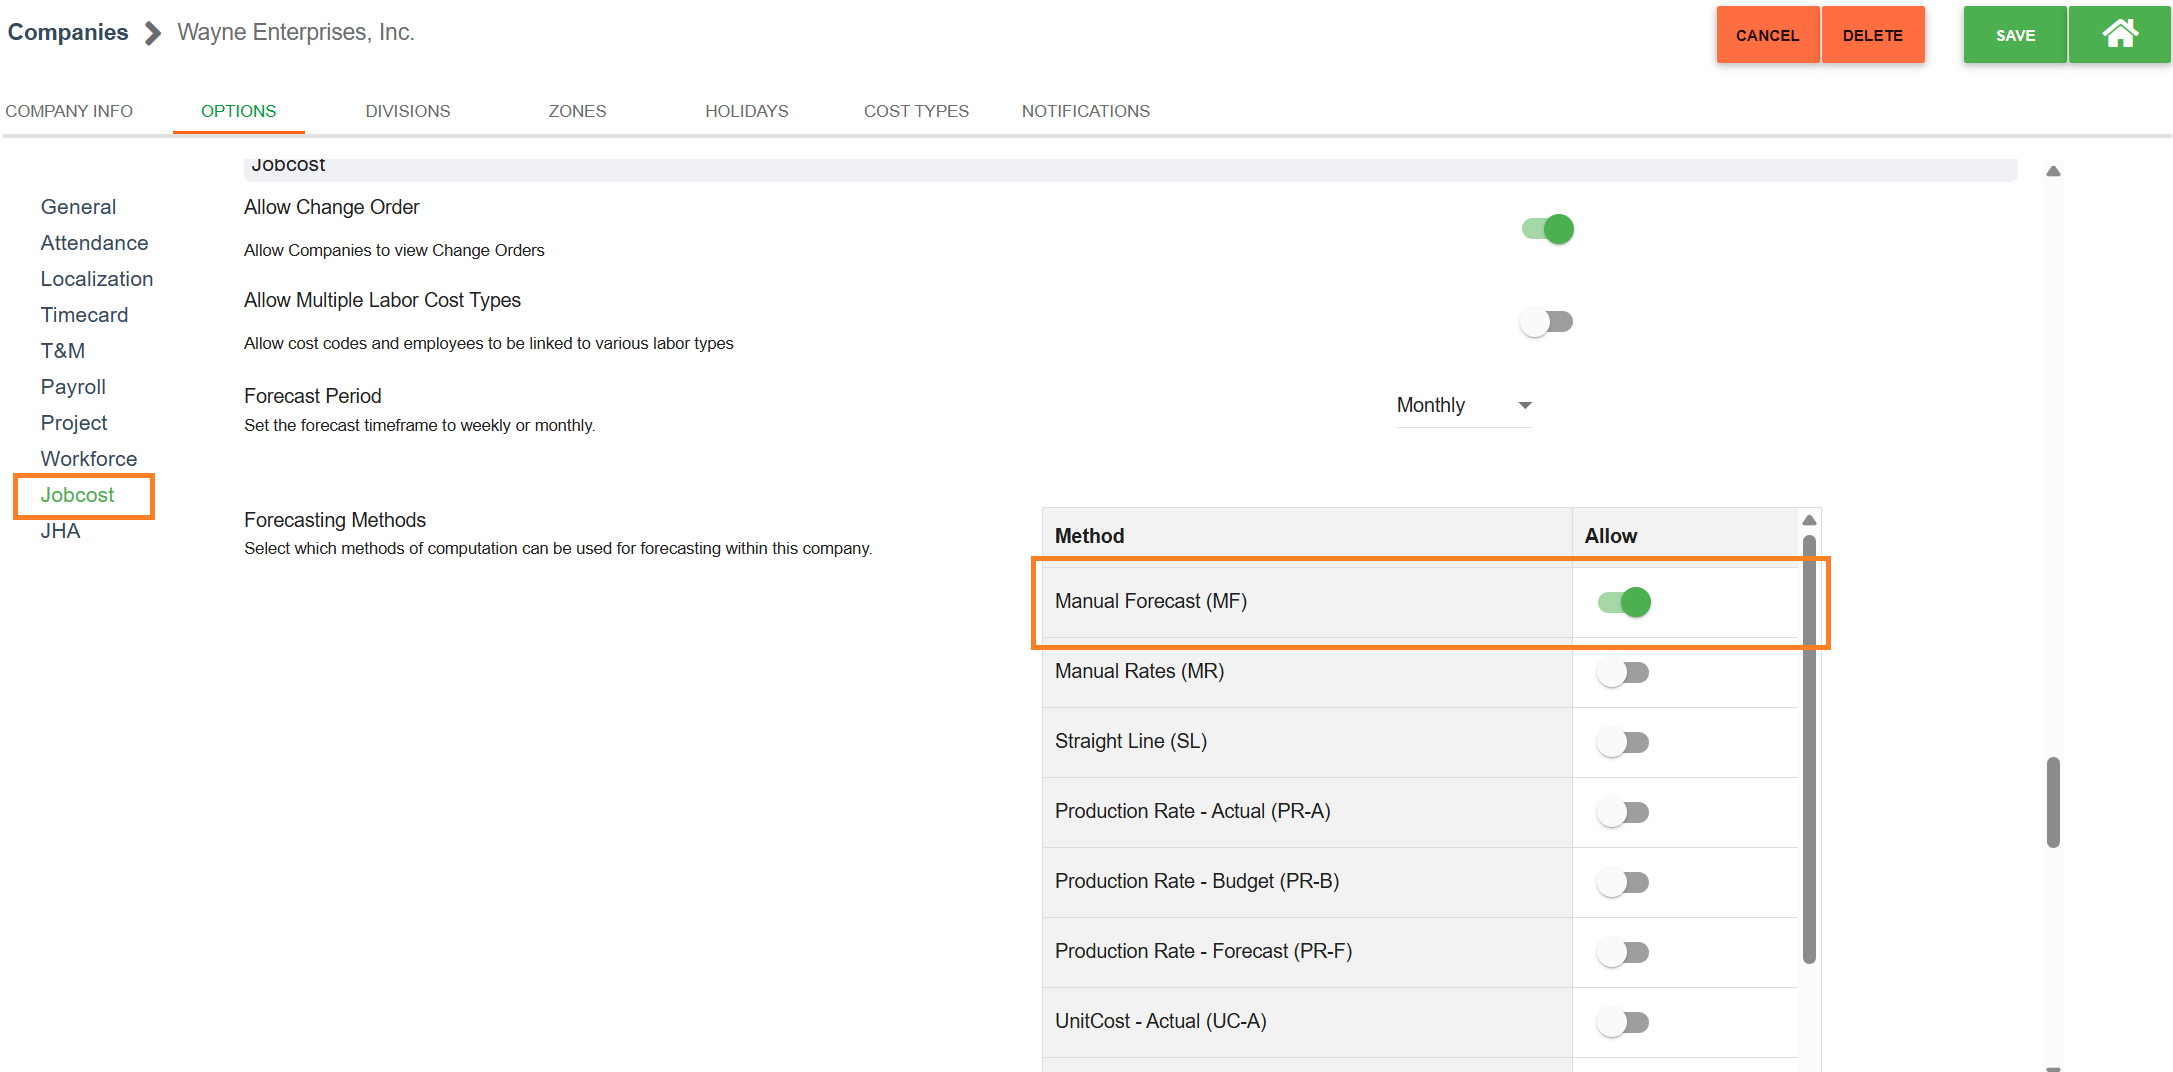Enable Manual Rates (MR) method
2173x1072 pixels.
[x=1623, y=673]
